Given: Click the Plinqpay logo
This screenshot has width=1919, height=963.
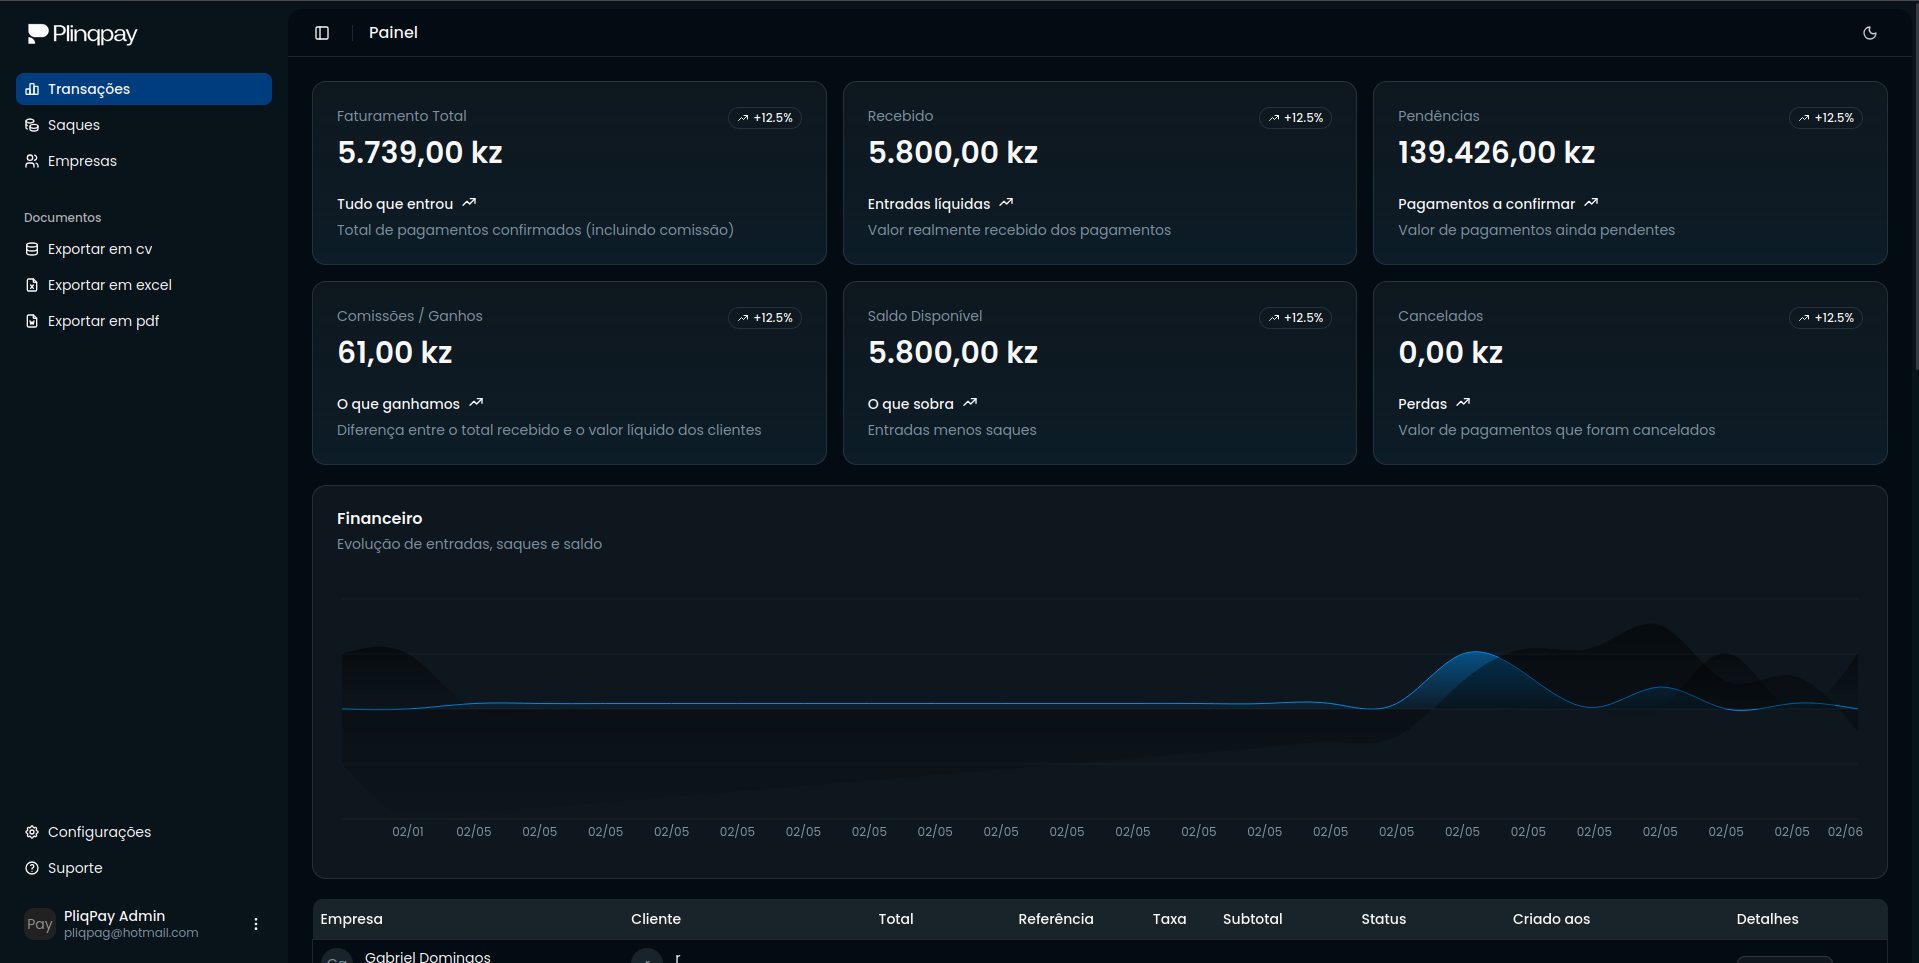Looking at the screenshot, I should click(x=82, y=34).
